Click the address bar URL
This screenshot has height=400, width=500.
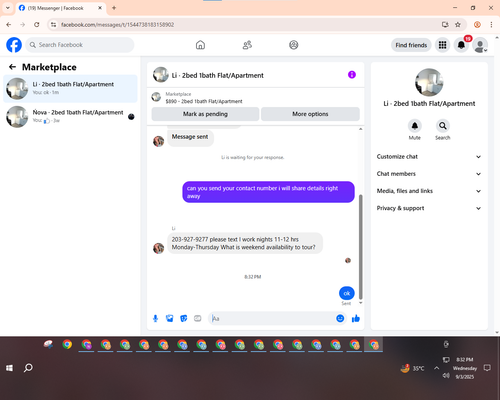[x=117, y=25]
